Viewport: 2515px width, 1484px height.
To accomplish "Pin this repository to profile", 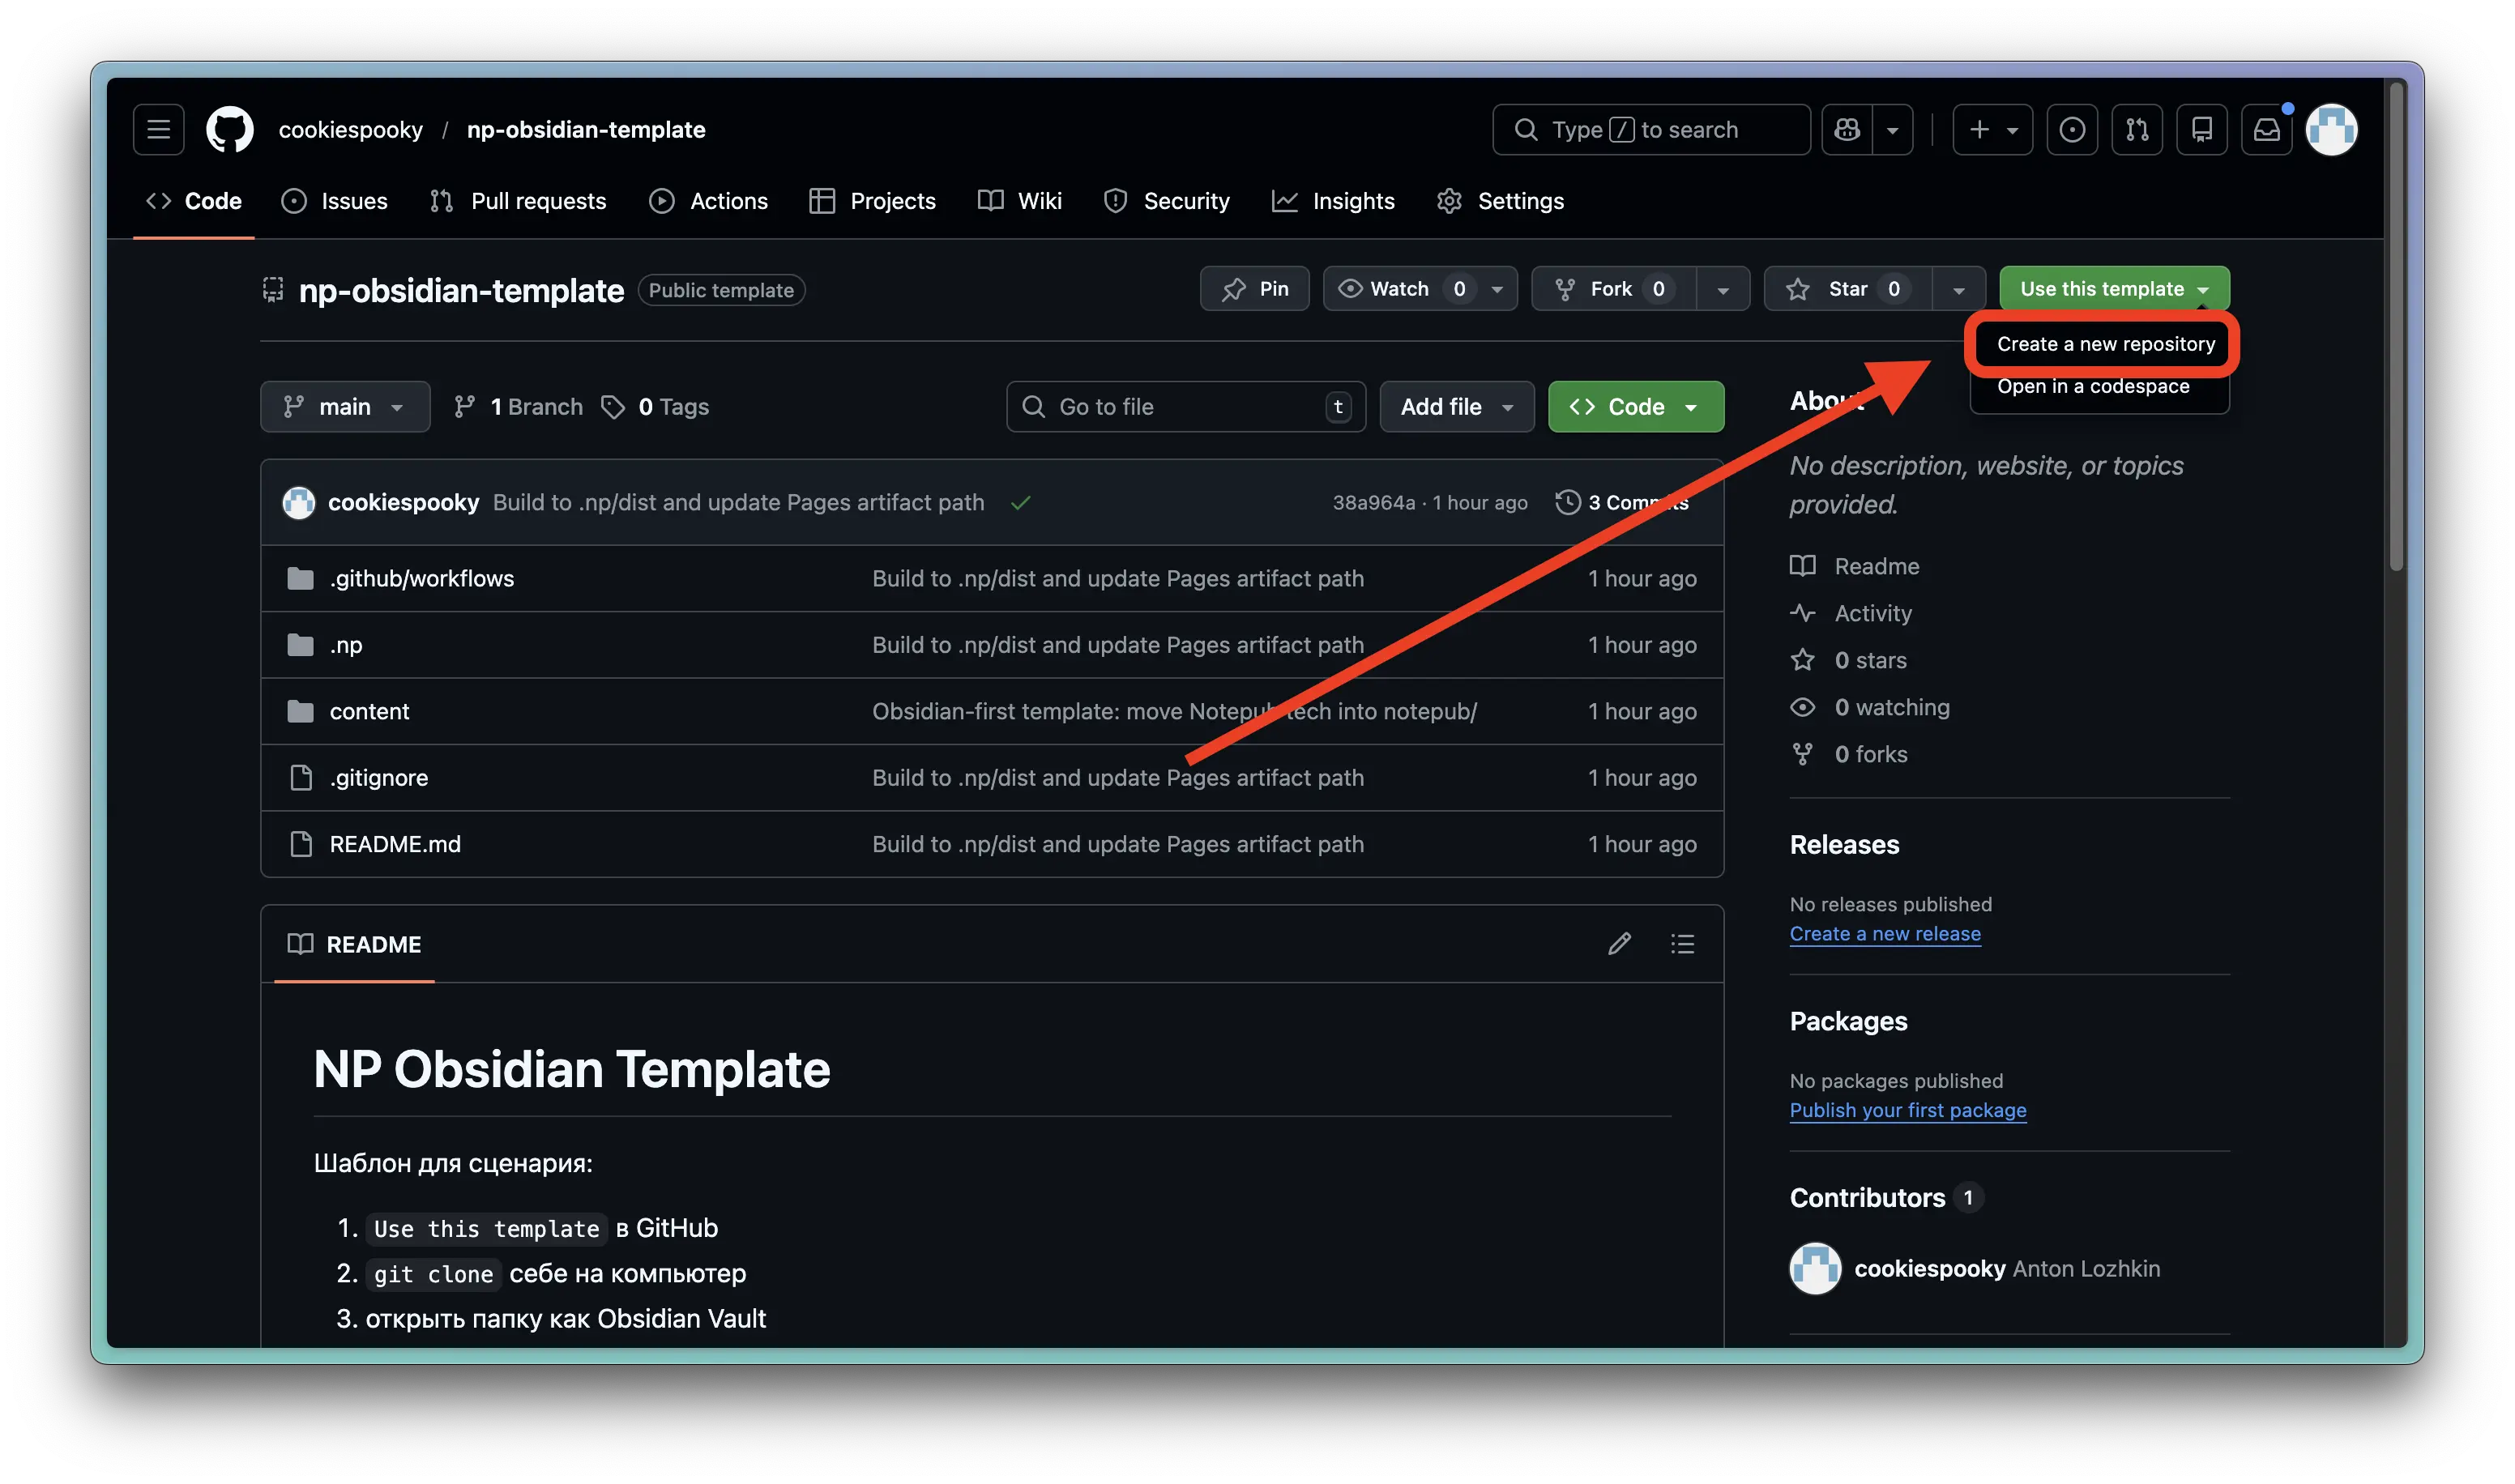I will point(1254,289).
